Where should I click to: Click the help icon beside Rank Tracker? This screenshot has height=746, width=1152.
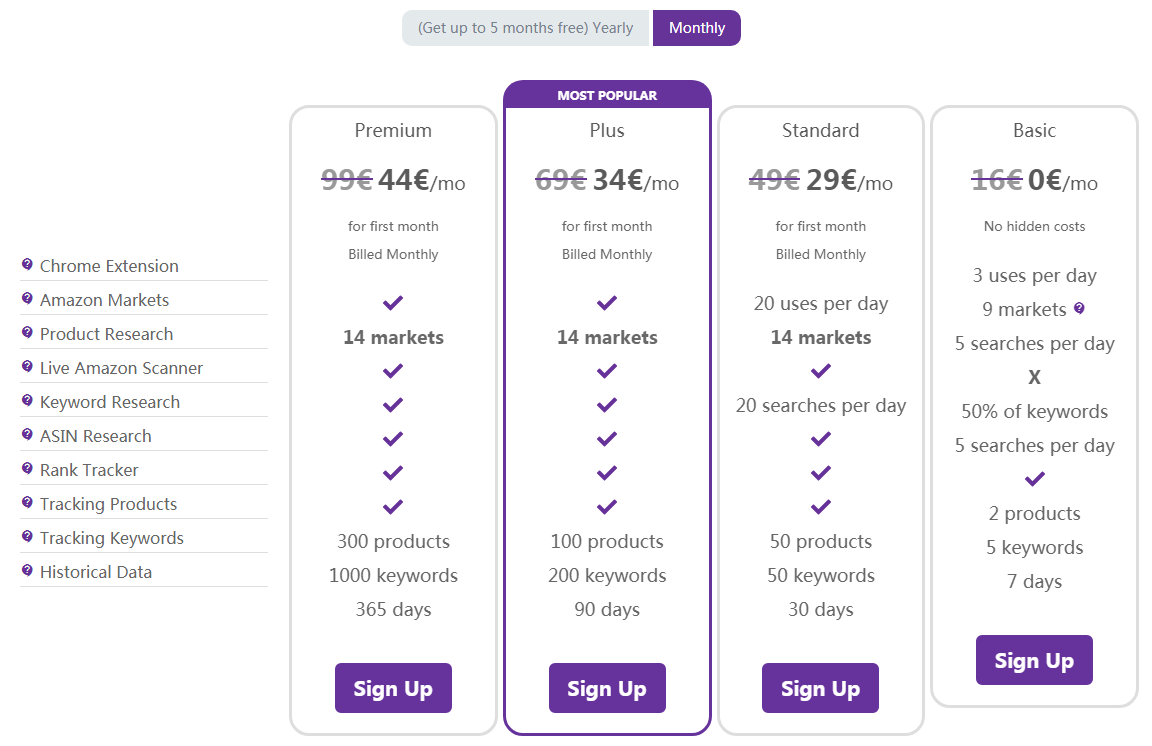point(27,468)
